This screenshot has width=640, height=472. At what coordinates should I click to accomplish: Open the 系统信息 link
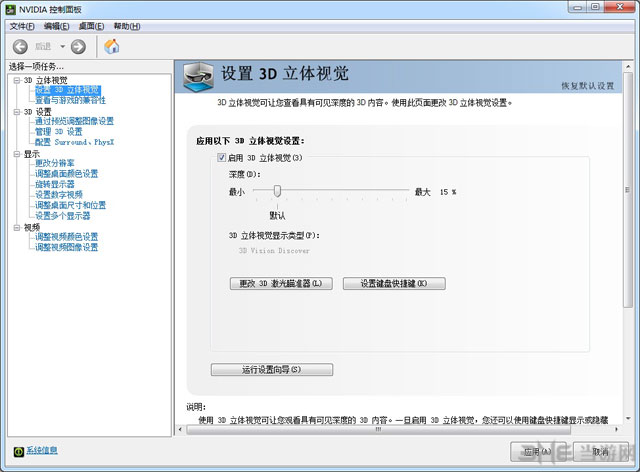(x=42, y=450)
